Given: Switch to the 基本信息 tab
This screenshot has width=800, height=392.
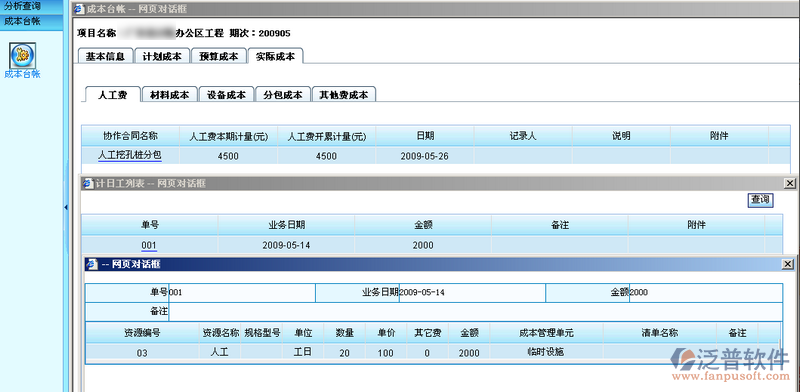Looking at the screenshot, I should (x=105, y=56).
